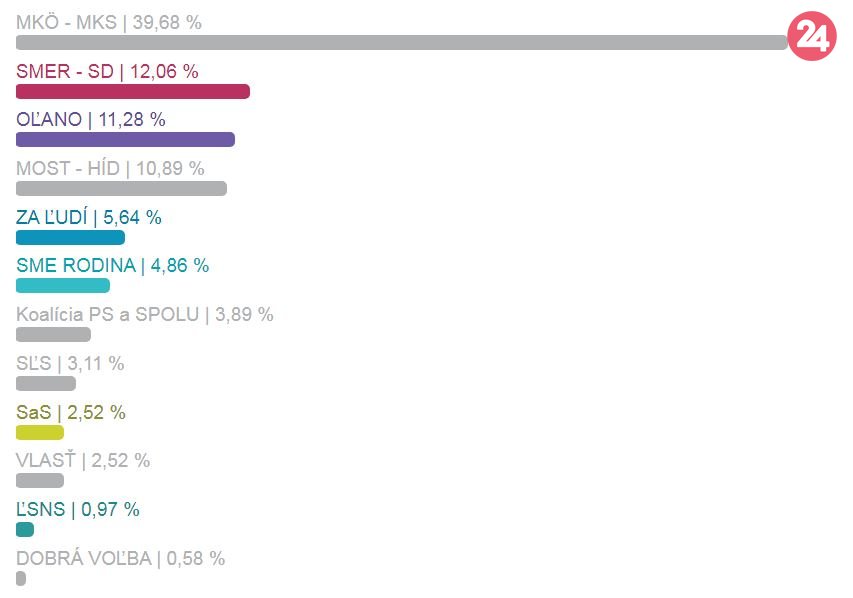This screenshot has width=853, height=598.
Task: Click the VLASŤ 2,52 % label
Action: point(83,461)
